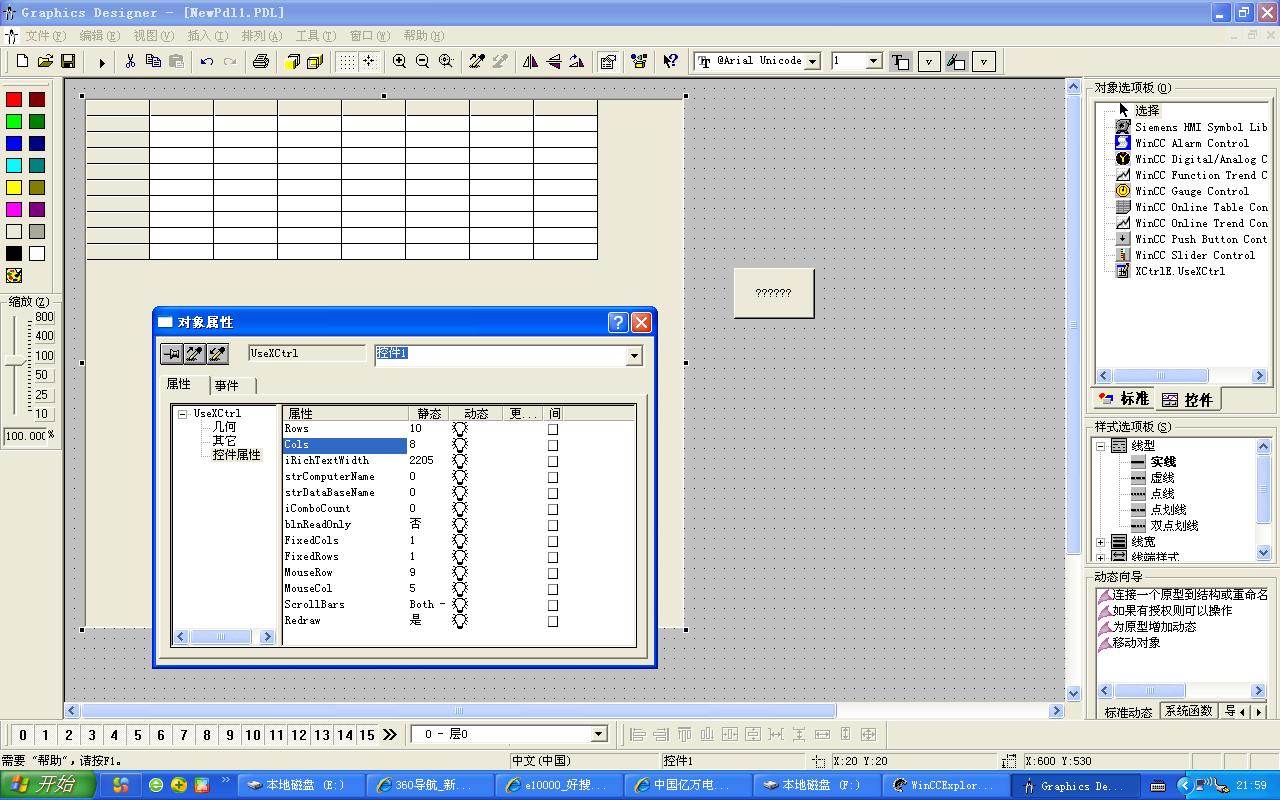Create a new picture with the New icon
This screenshot has width=1280, height=800.
pos(22,61)
